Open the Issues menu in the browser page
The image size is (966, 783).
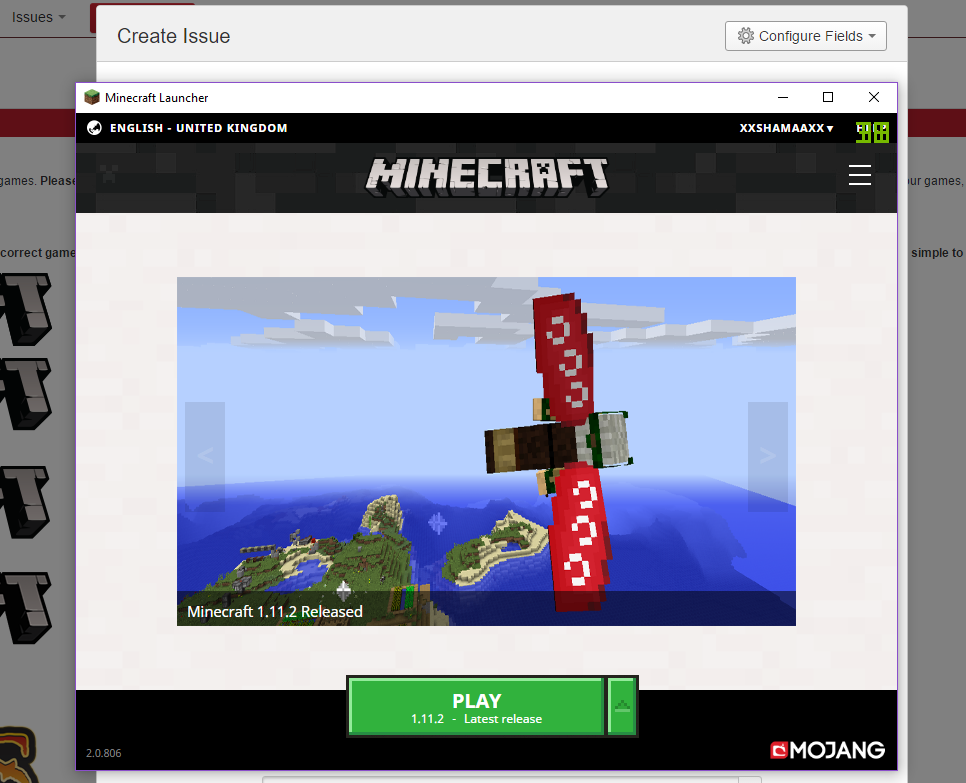pyautogui.click(x=38, y=17)
